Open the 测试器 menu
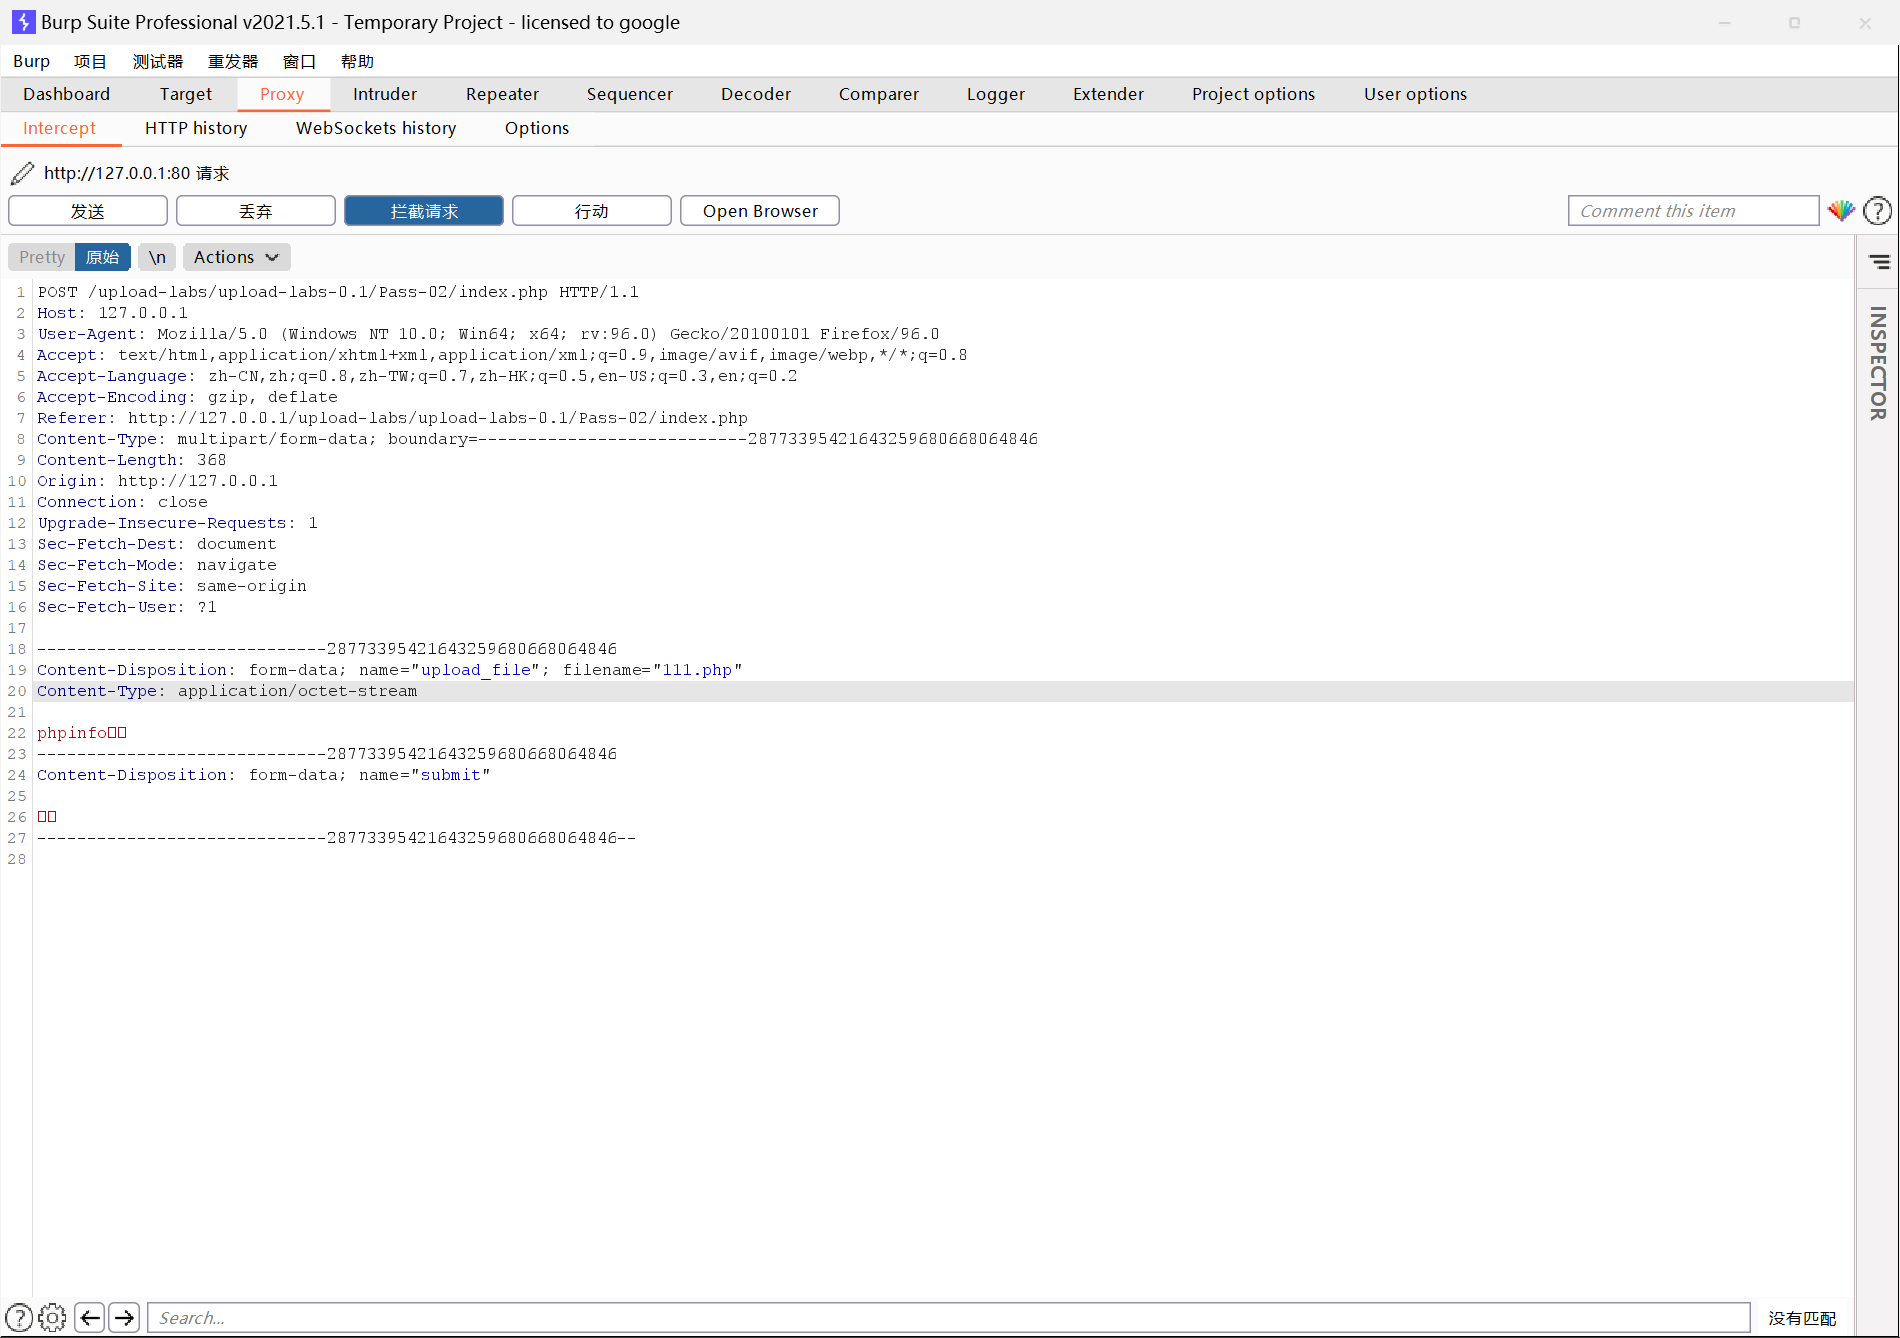Viewport: 1900px width, 1338px height. 158,61
